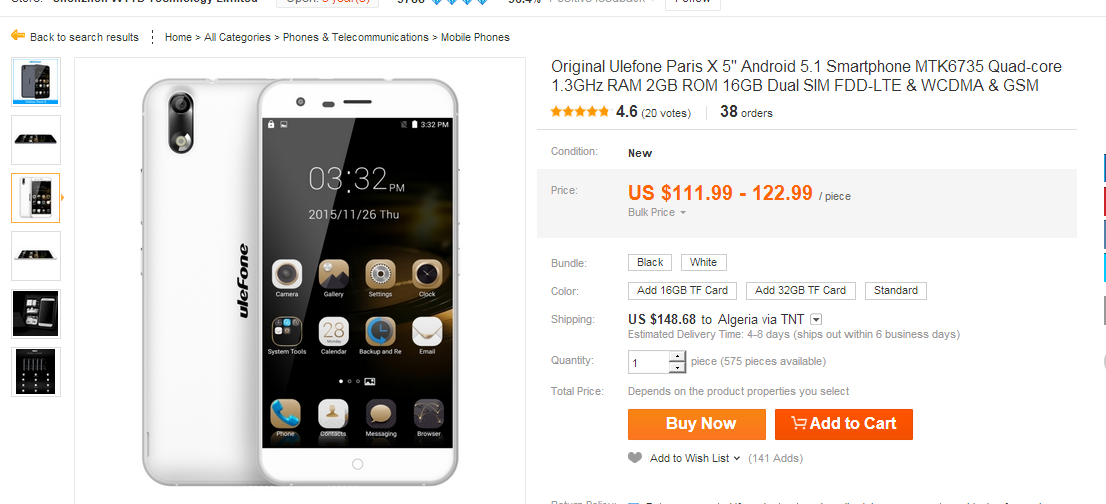The width and height of the screenshot is (1106, 504).
Task: Choose Add 32GB TF Card option
Action: click(801, 290)
